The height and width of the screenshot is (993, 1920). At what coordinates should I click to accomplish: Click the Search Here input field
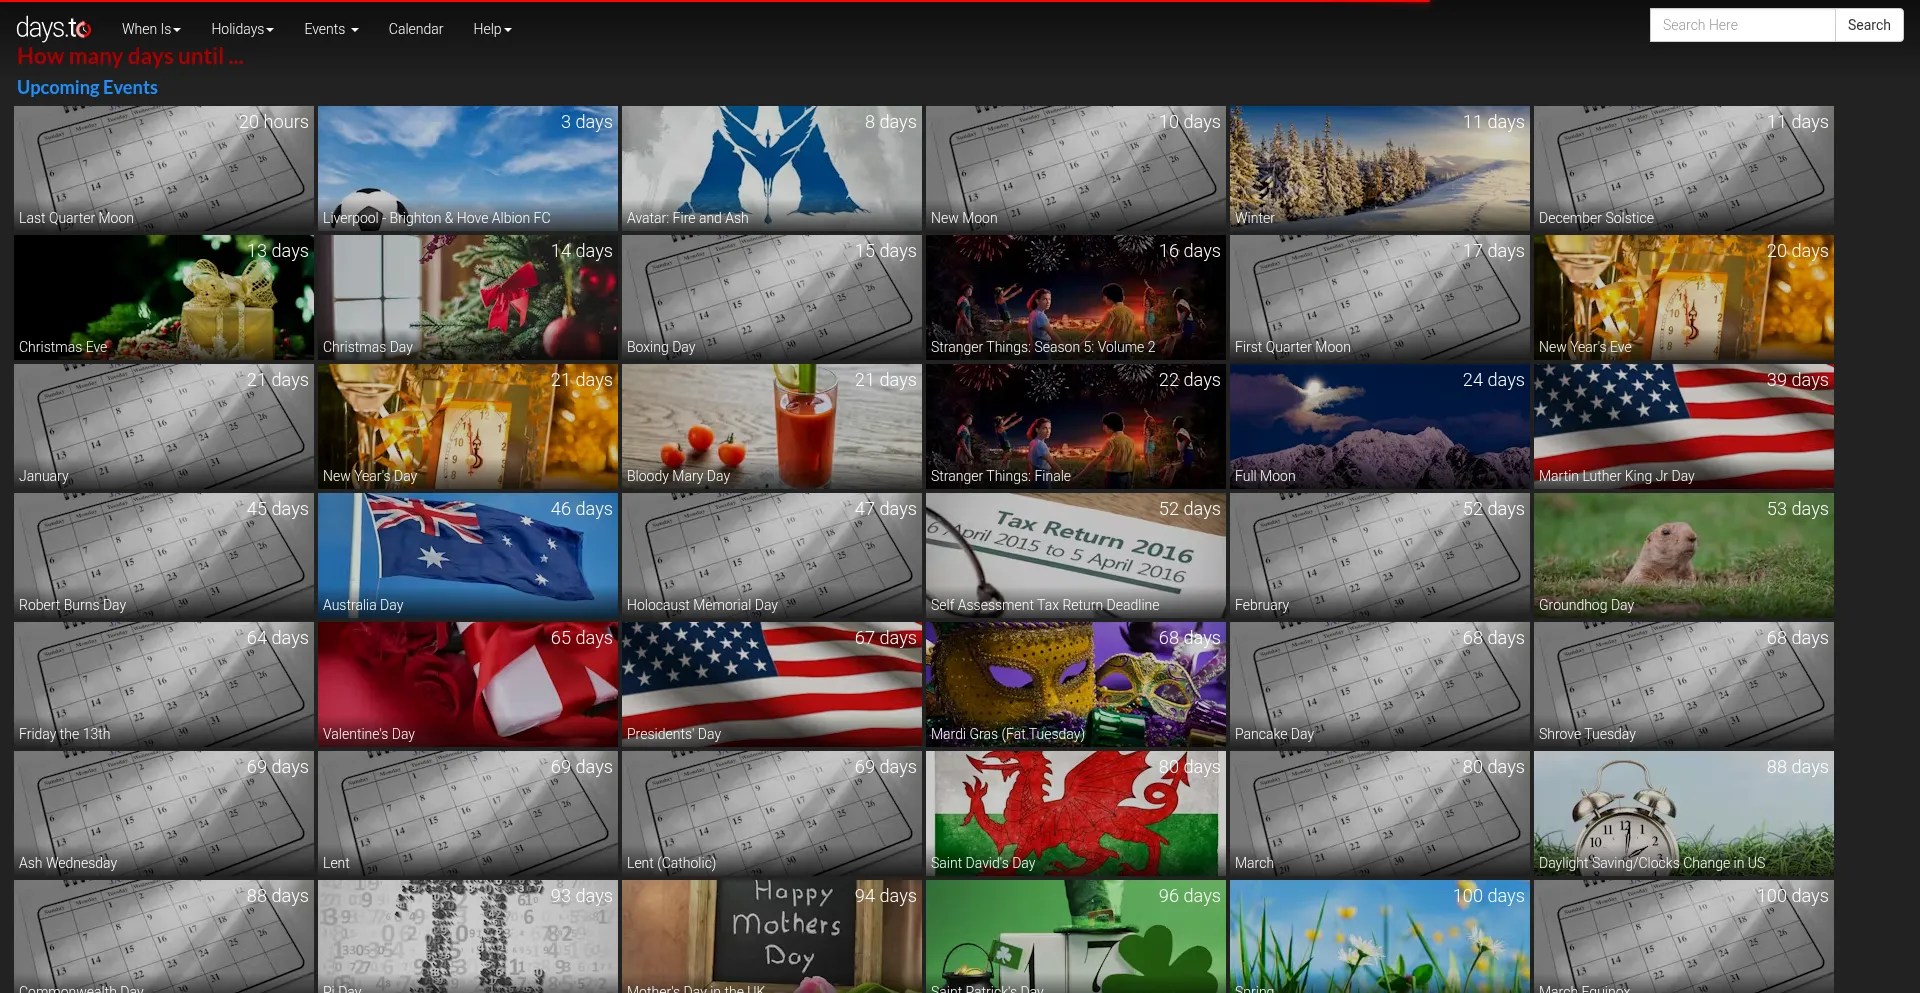(x=1741, y=25)
